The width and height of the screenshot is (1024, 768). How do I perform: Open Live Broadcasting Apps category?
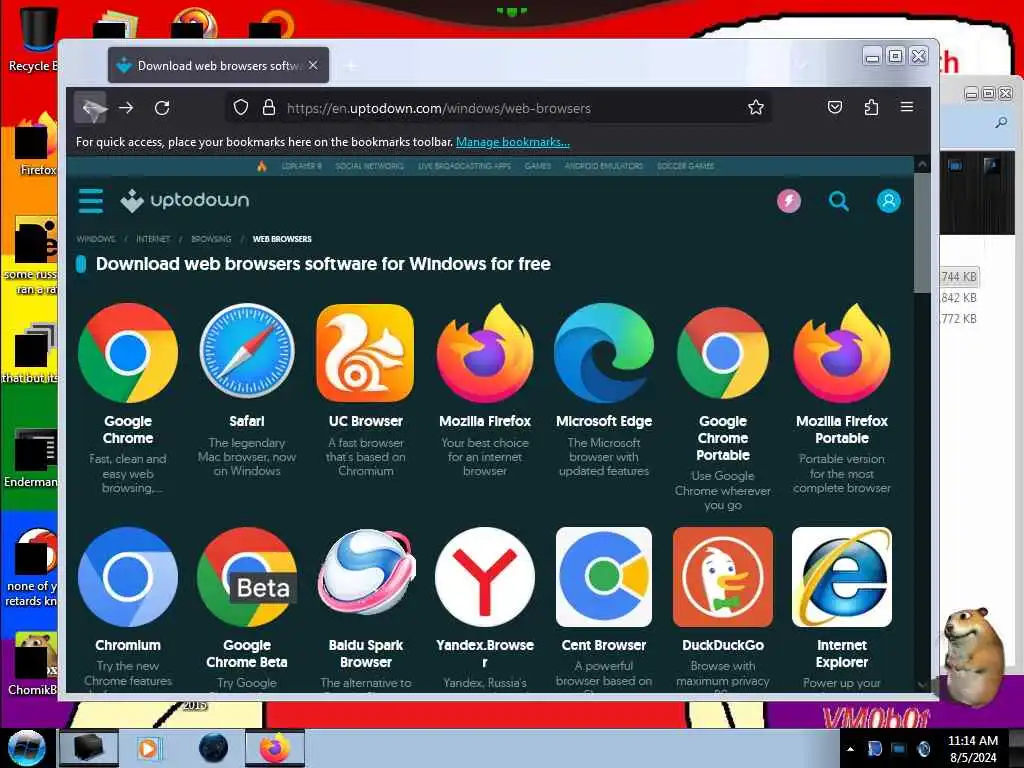[x=464, y=166]
